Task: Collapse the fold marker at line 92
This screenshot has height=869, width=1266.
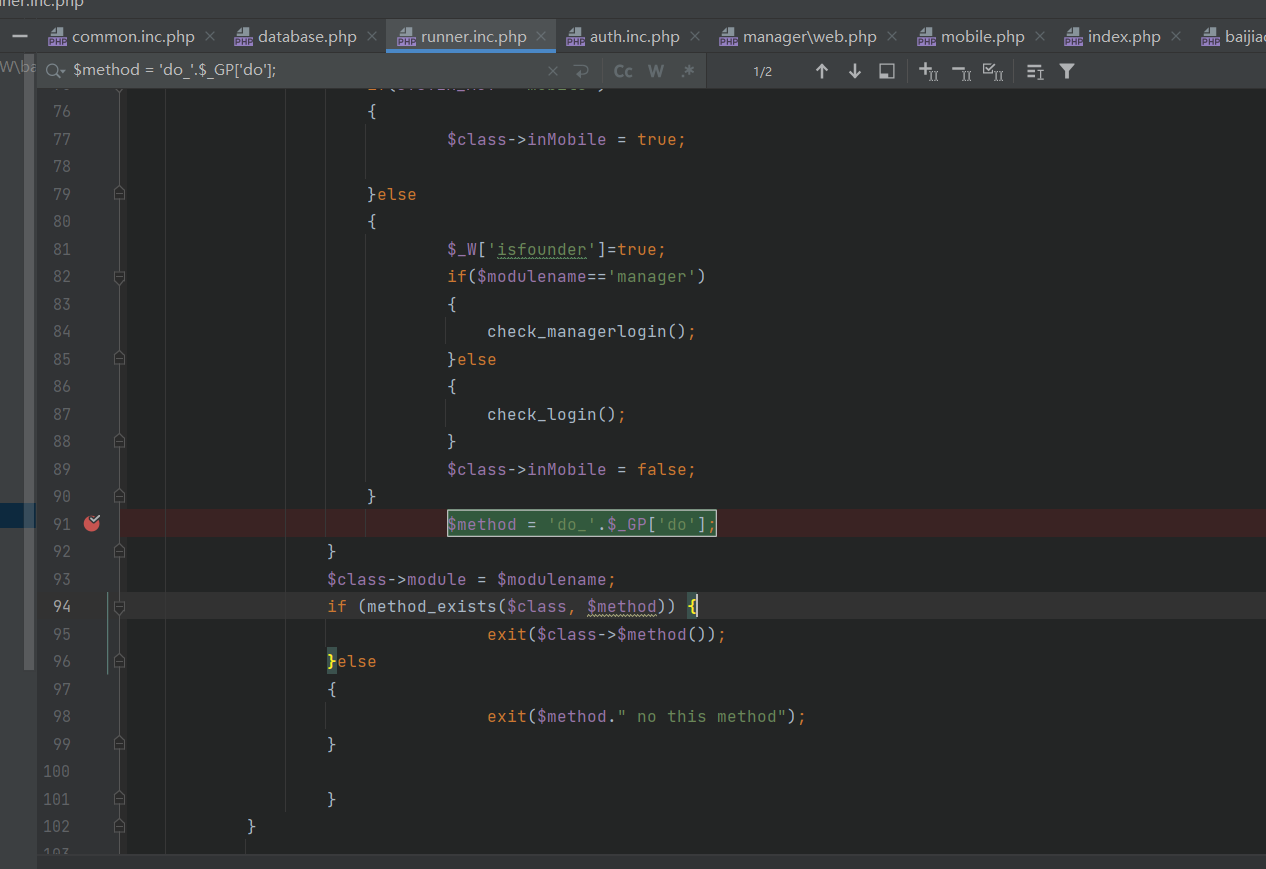Action: click(119, 551)
